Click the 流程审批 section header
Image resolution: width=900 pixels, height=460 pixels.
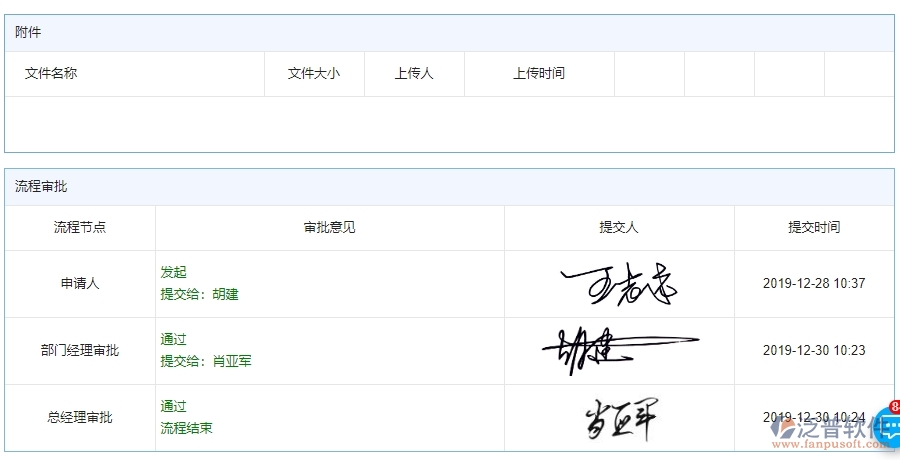click(449, 187)
